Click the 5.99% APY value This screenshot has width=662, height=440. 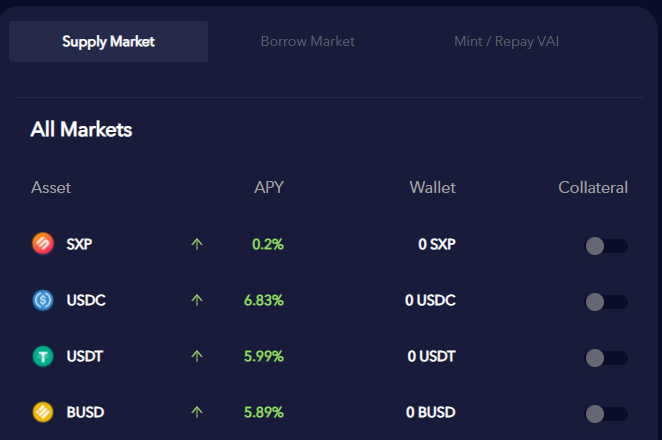(264, 356)
